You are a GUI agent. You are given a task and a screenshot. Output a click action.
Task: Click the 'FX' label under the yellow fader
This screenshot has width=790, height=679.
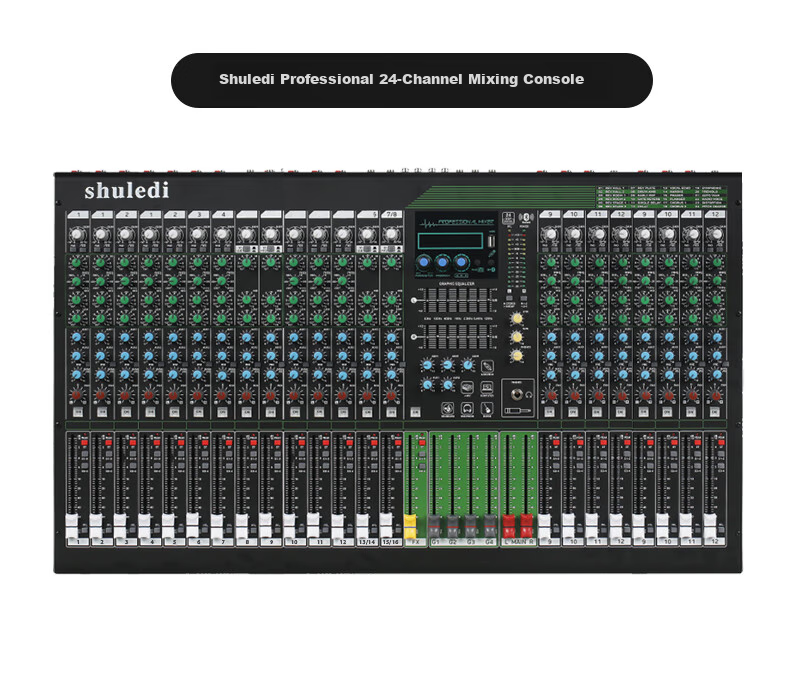coord(416,542)
